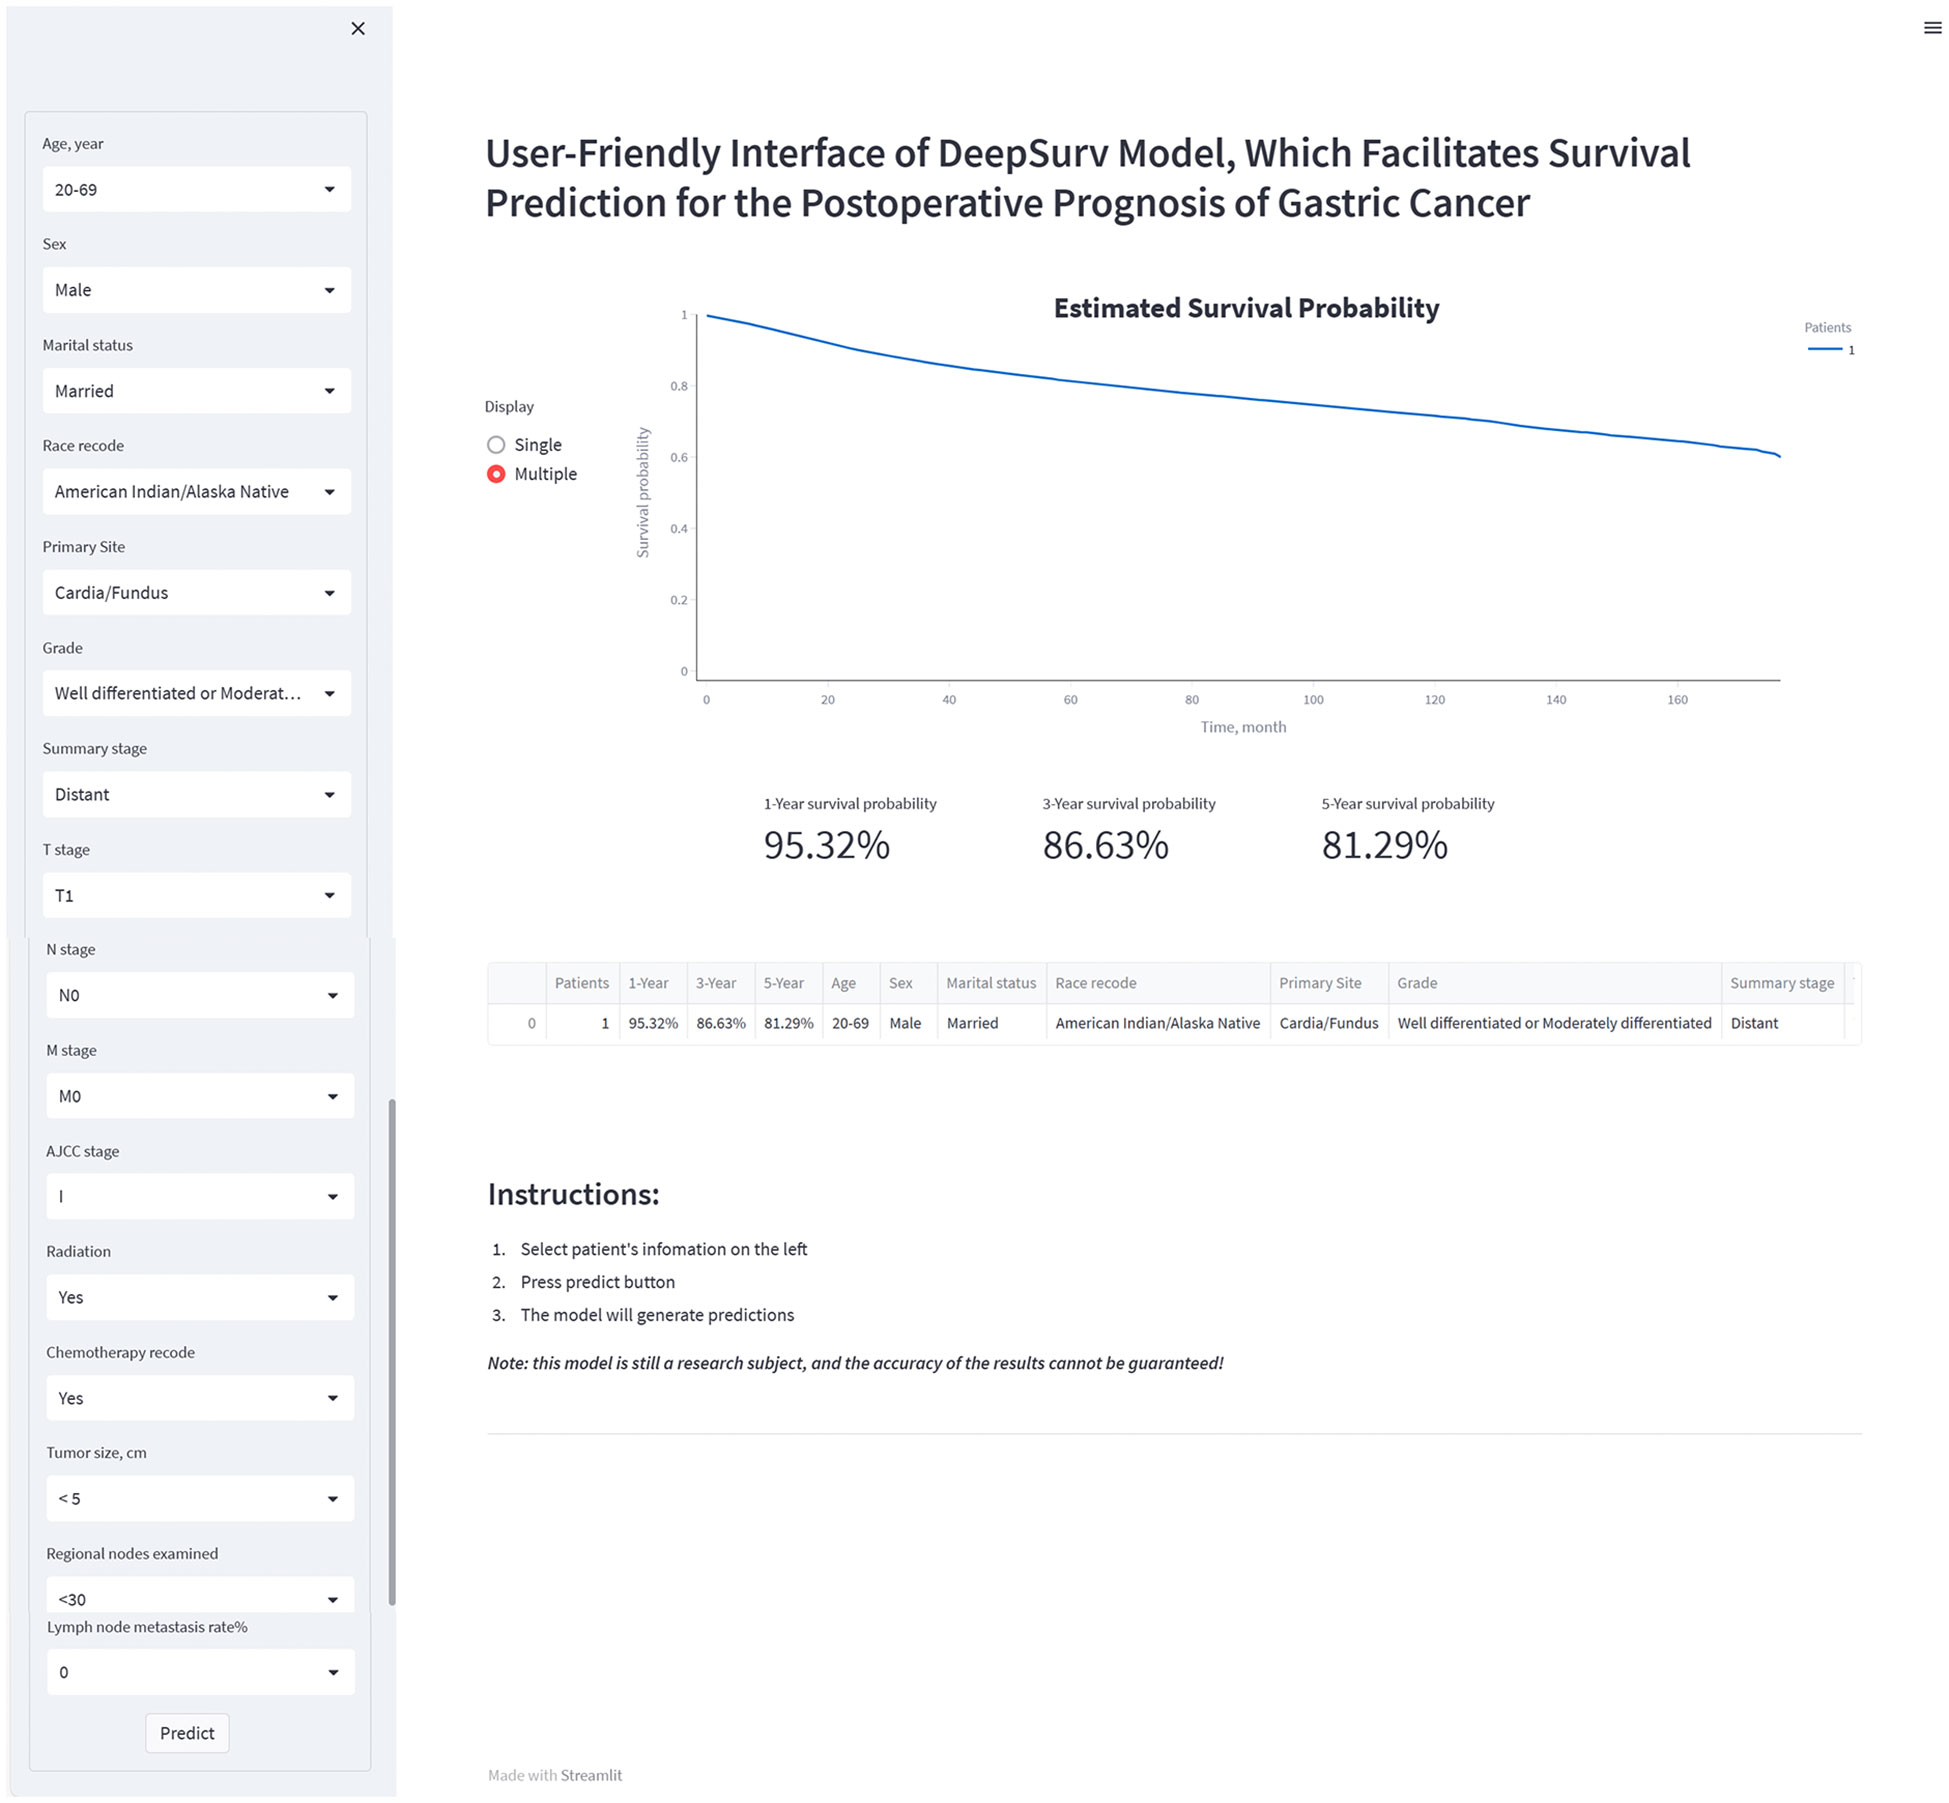Expand the Regional nodes examined dropdown
This screenshot has width=1949, height=1803.
[200, 1595]
